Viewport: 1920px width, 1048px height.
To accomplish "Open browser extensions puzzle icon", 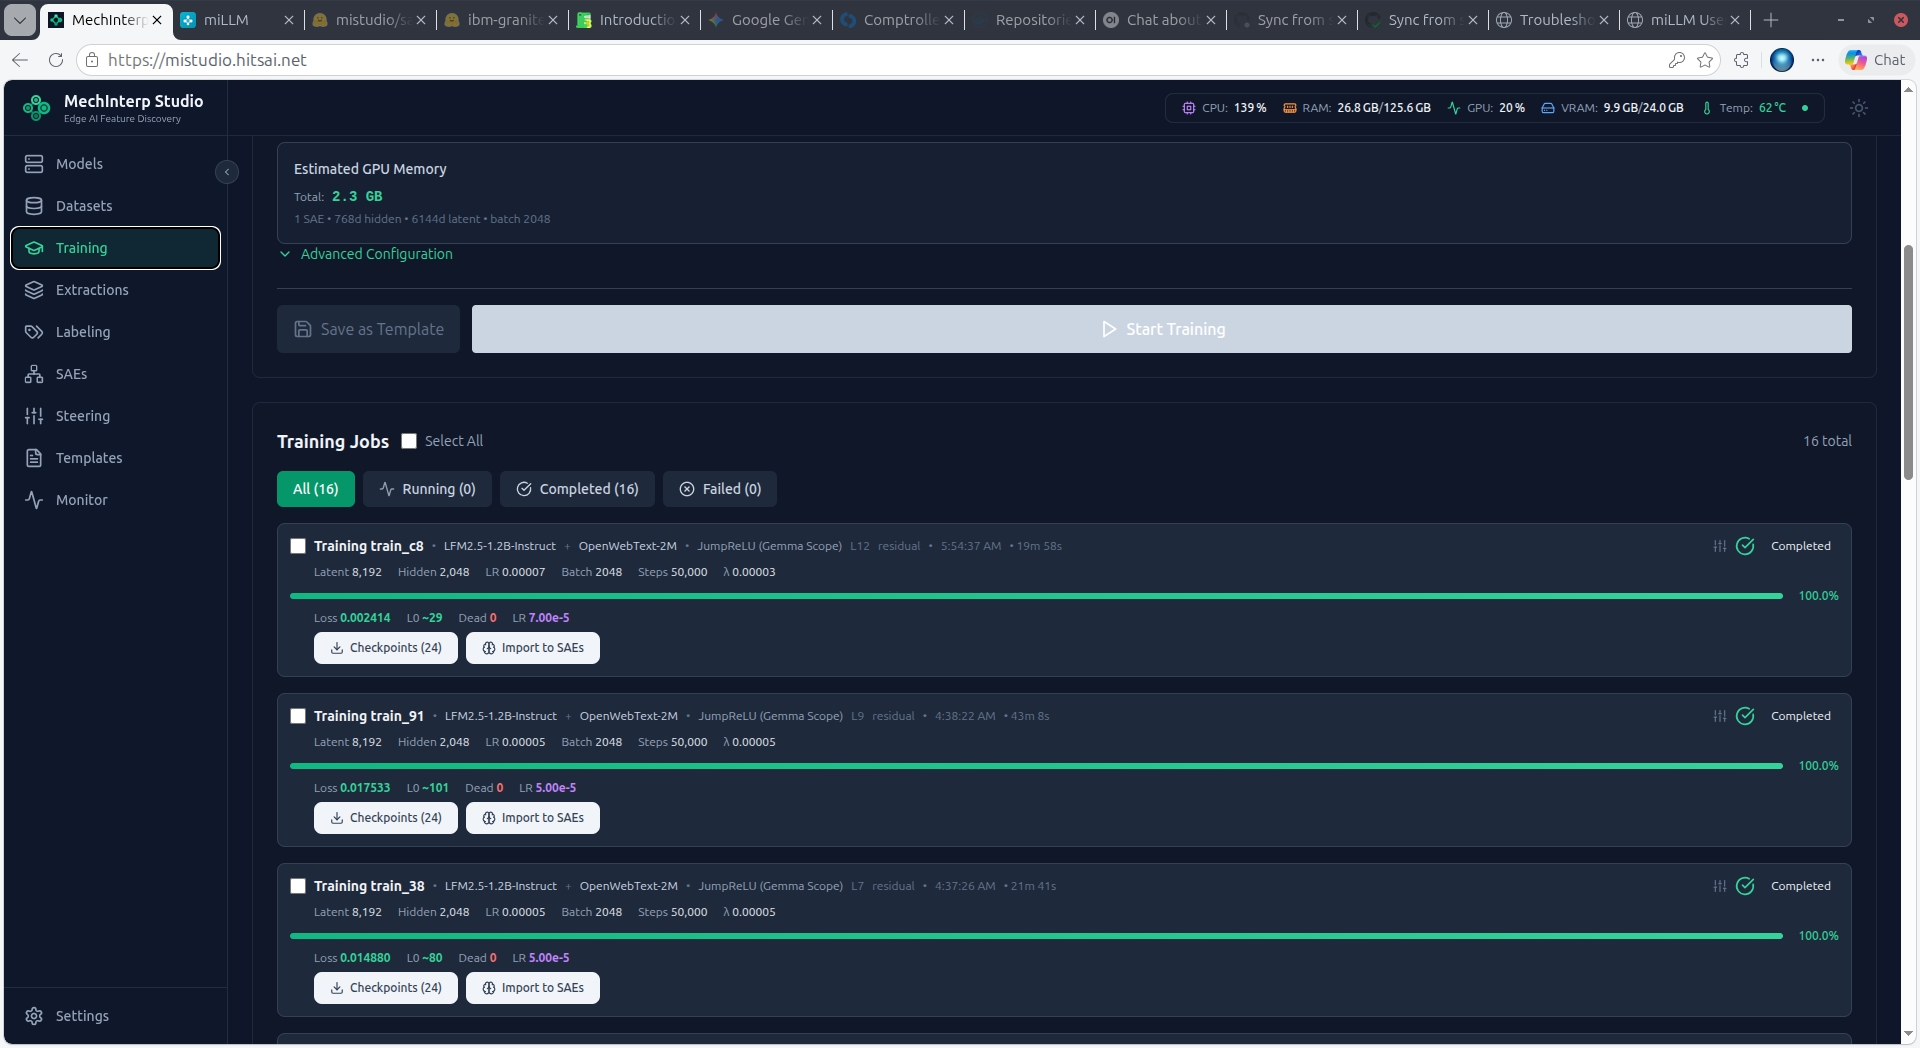I will [x=1742, y=60].
